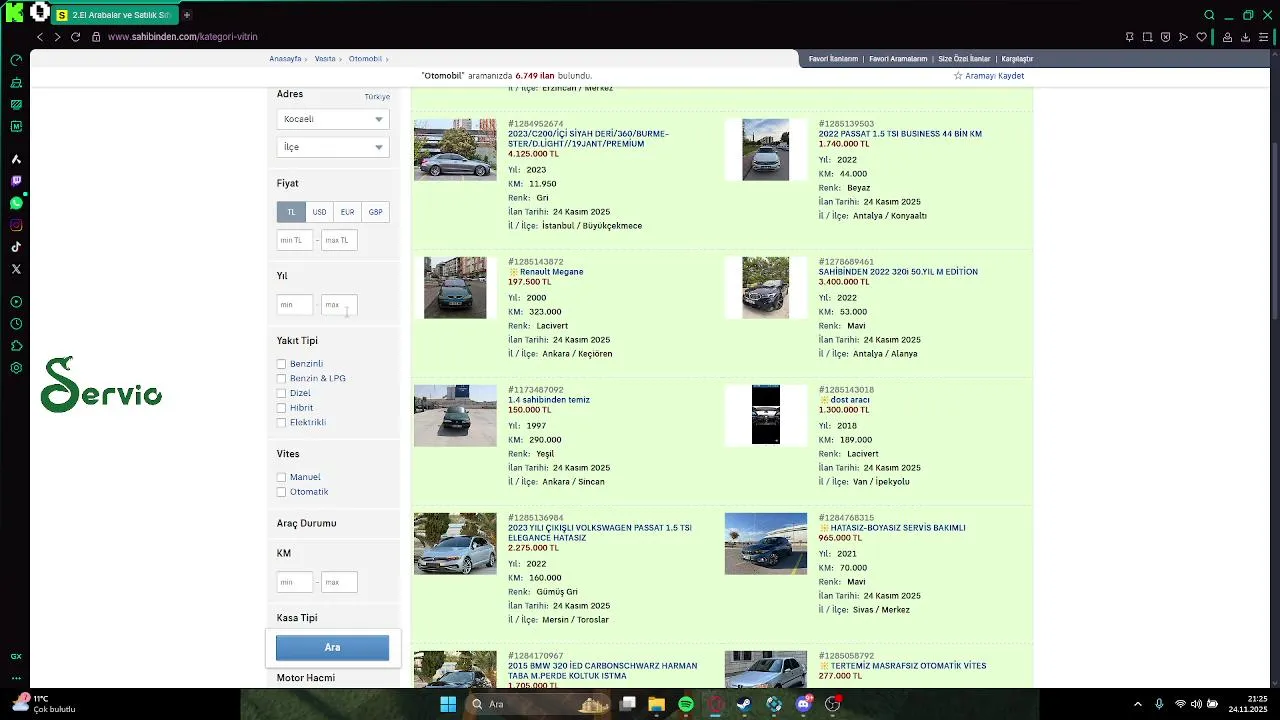The image size is (1280, 720).
Task: Go back with the browser back arrow
Action: coord(40,37)
